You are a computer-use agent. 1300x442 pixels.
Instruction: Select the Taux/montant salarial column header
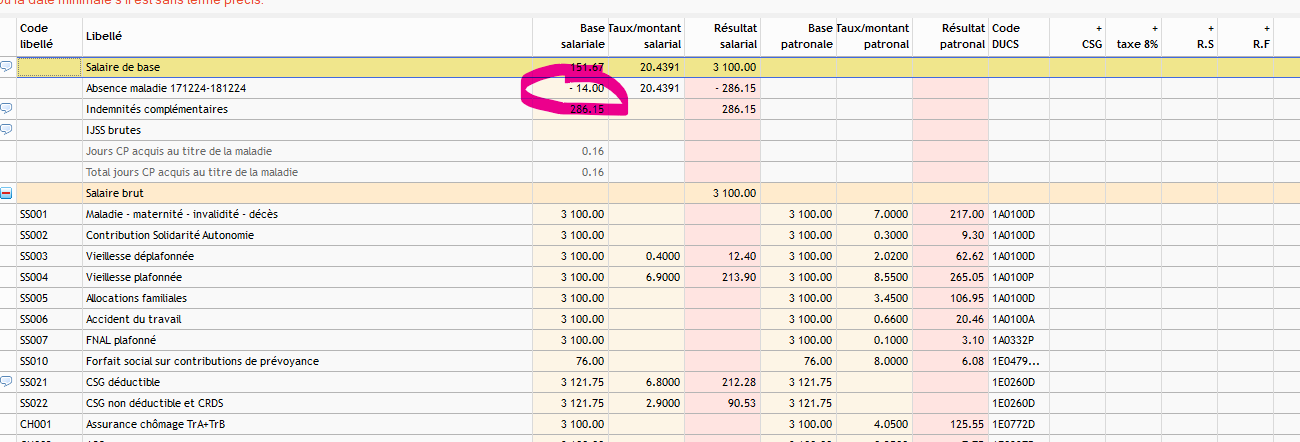[646, 36]
